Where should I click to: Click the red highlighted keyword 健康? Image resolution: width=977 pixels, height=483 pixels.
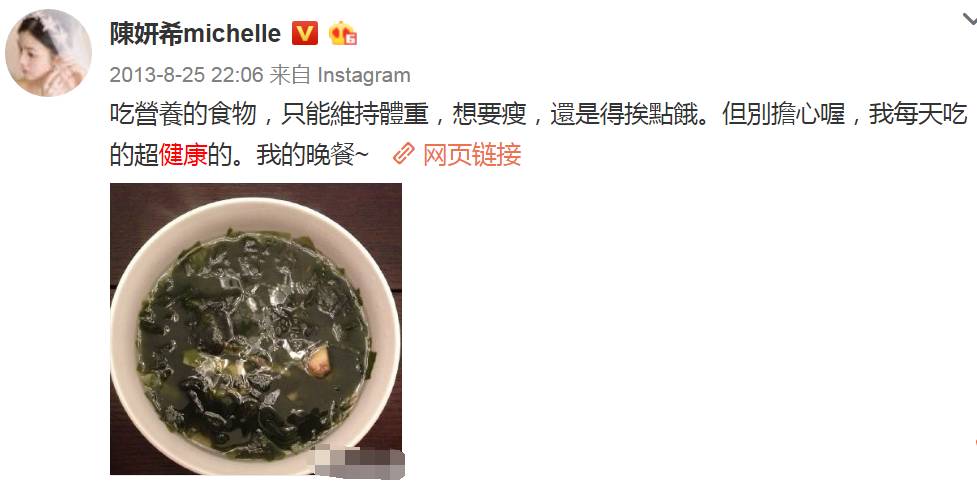[x=183, y=155]
